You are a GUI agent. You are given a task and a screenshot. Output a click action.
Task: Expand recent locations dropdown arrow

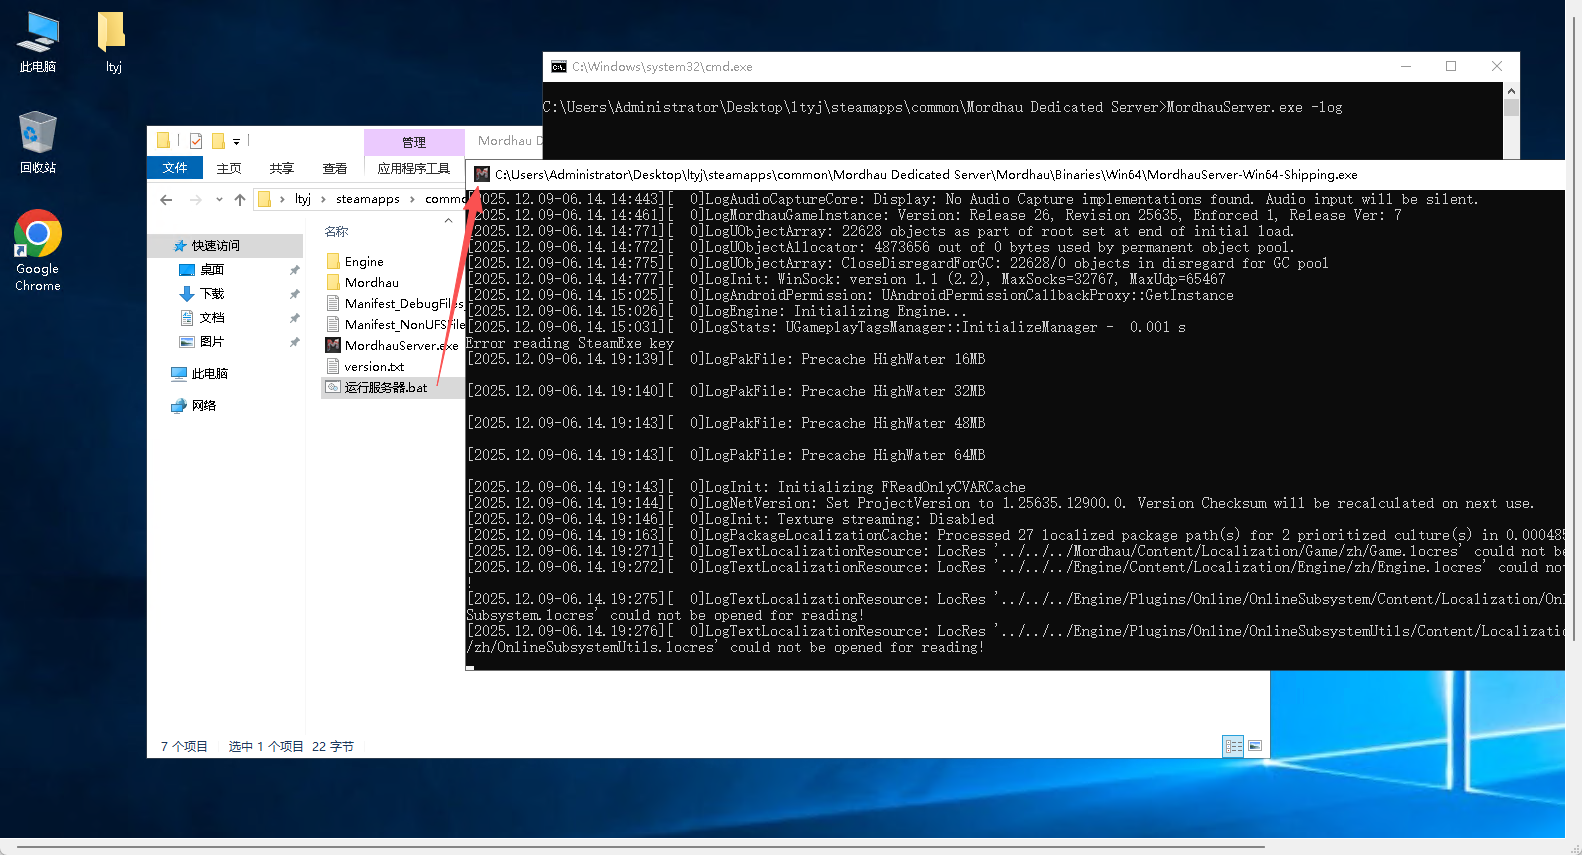pyautogui.click(x=219, y=200)
